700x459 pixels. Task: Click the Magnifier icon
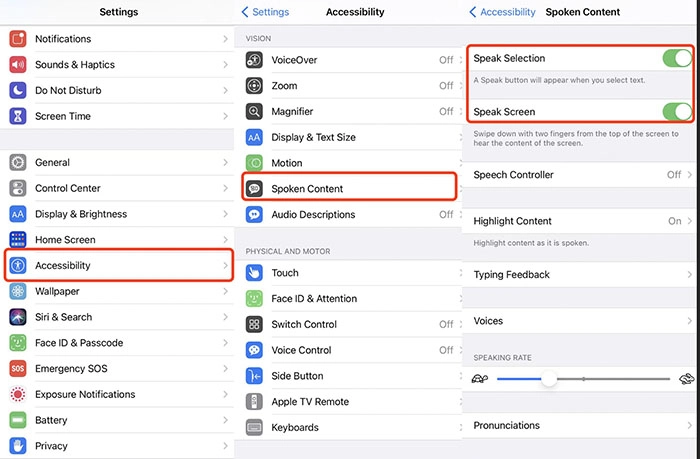pyautogui.click(x=254, y=112)
